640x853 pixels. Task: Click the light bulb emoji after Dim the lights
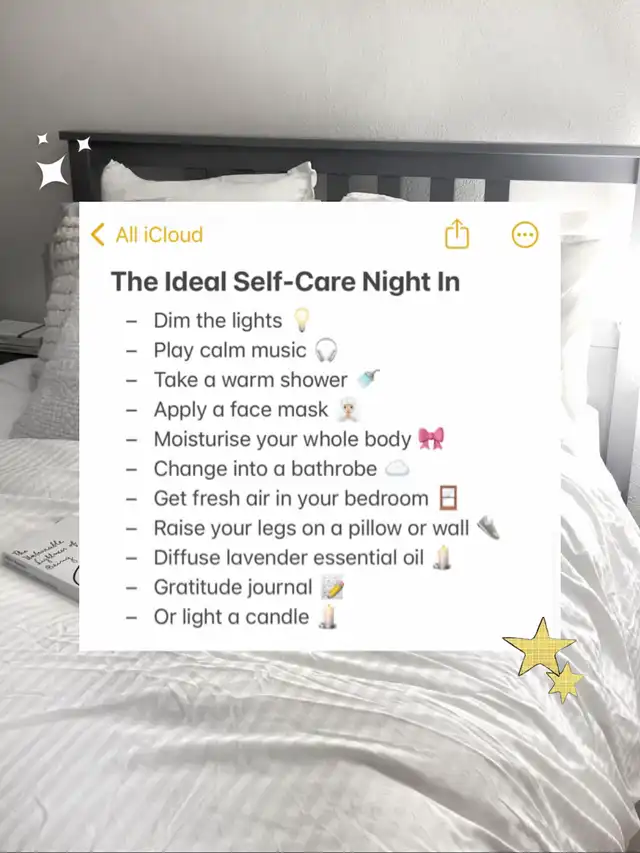[x=301, y=320]
